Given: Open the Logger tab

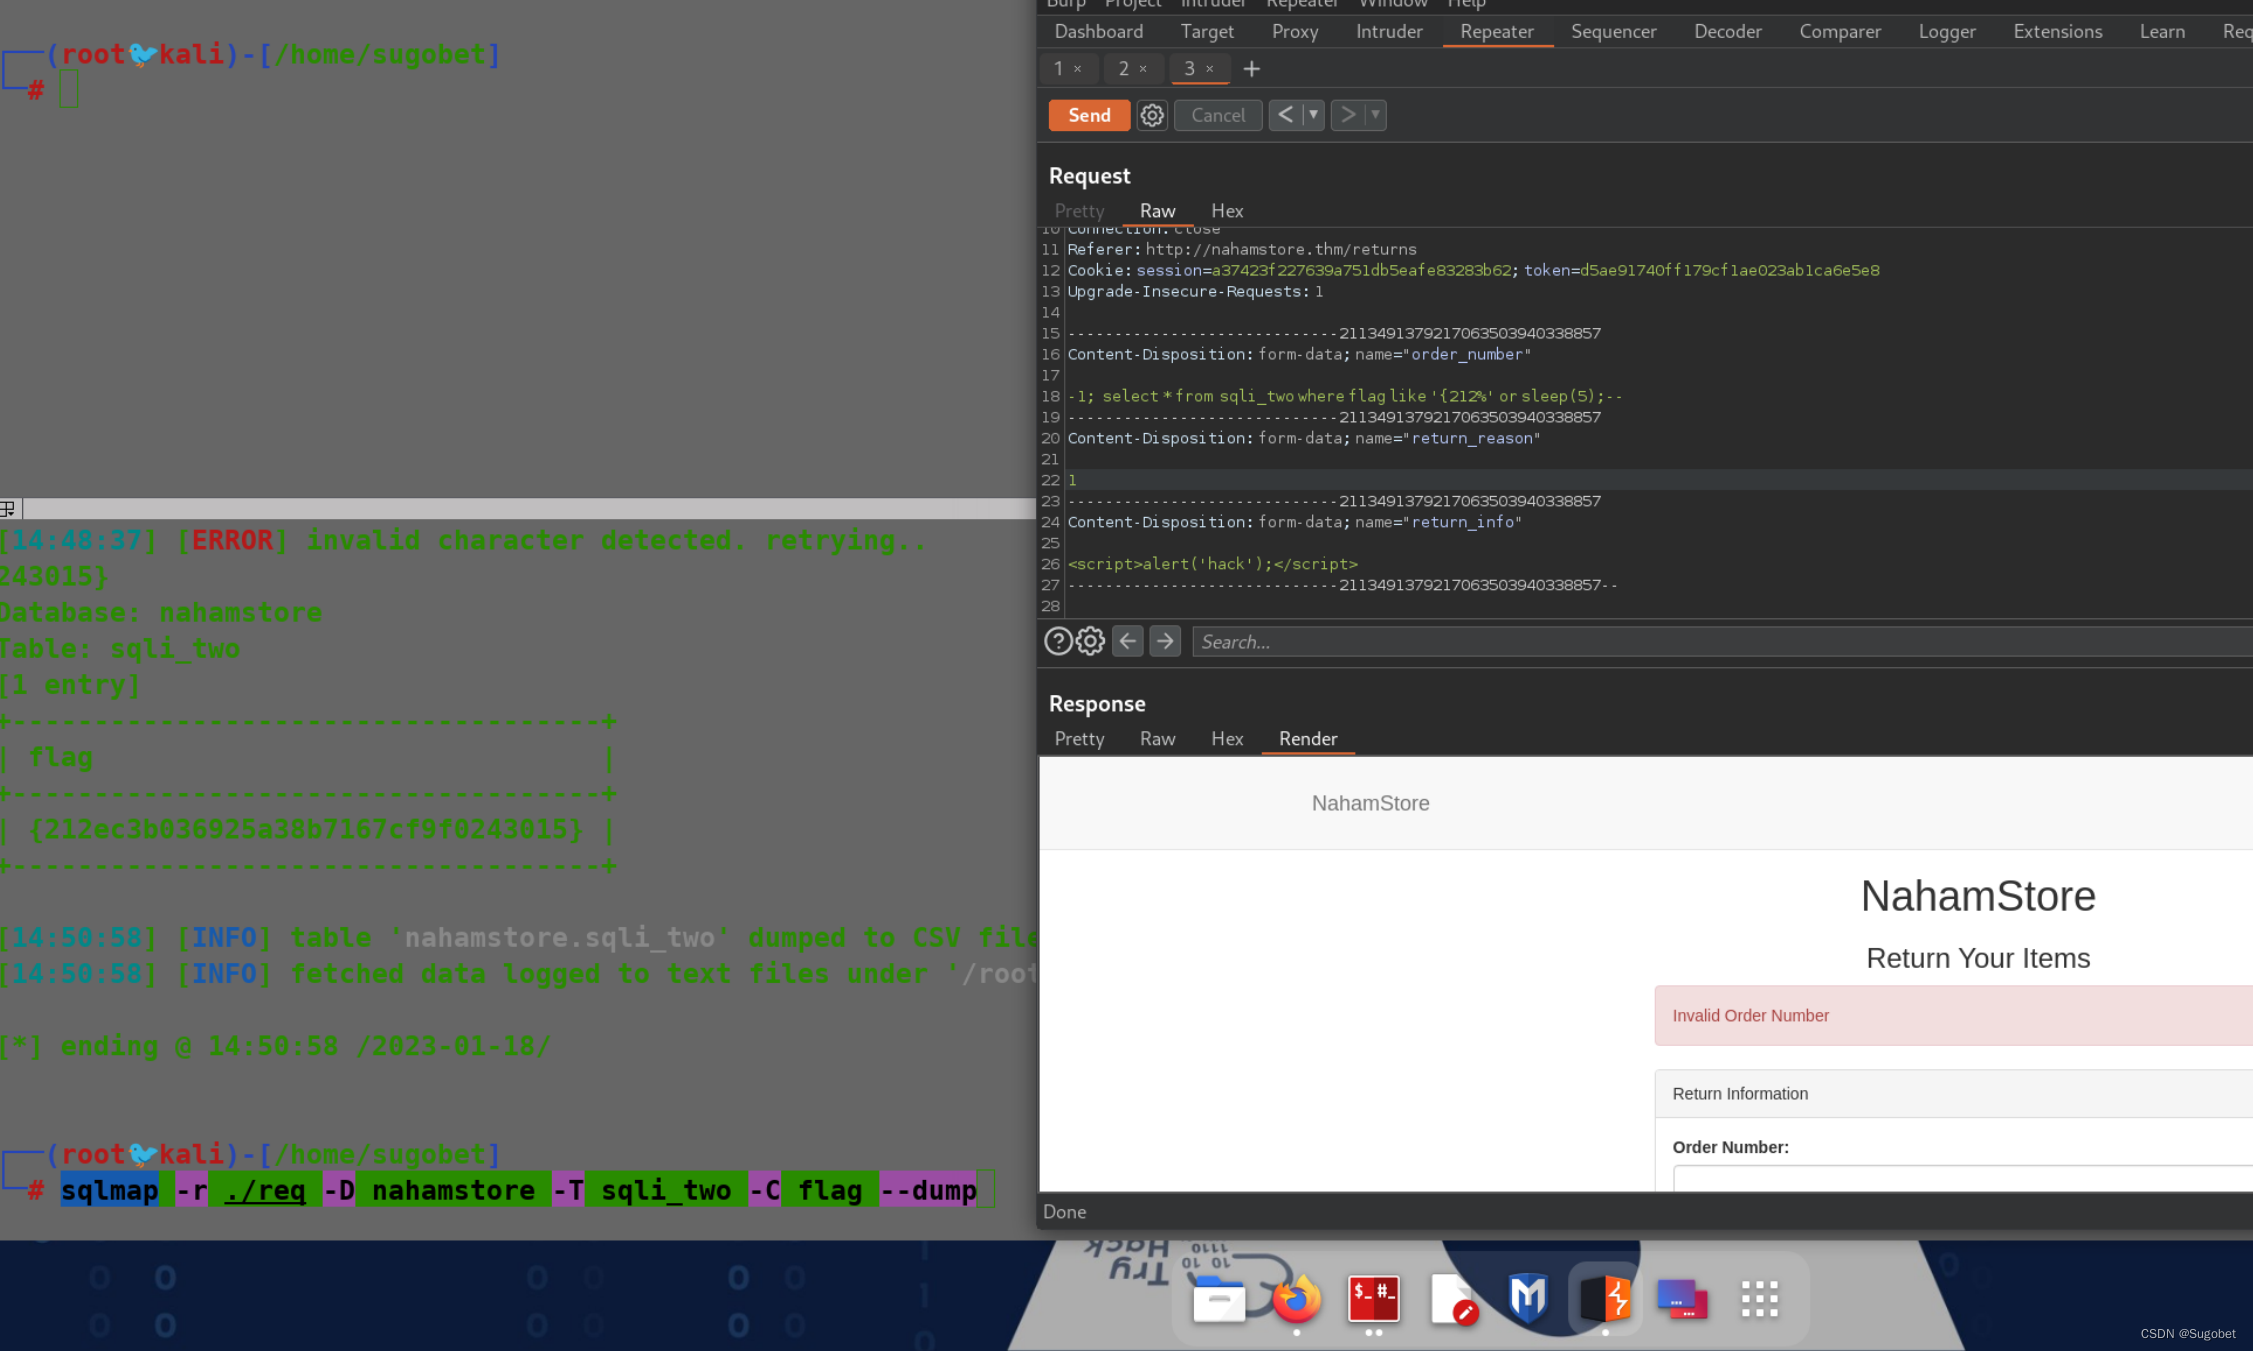Looking at the screenshot, I should [x=1946, y=31].
